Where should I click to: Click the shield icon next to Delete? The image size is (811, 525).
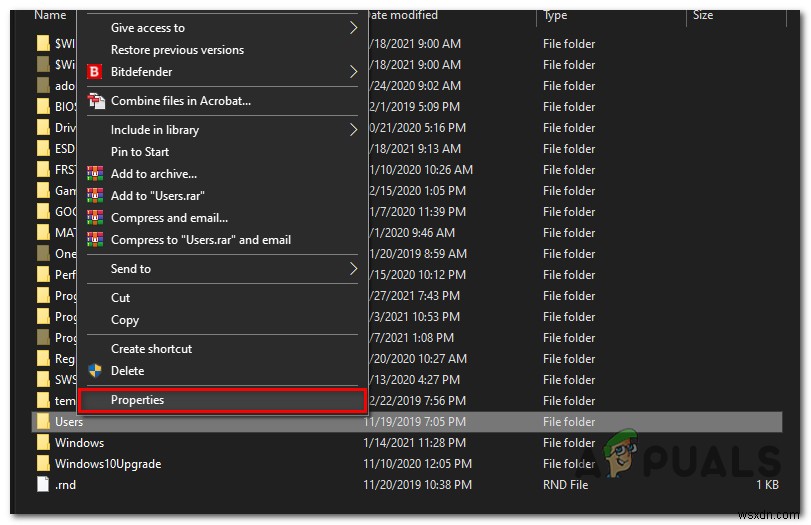coord(95,371)
